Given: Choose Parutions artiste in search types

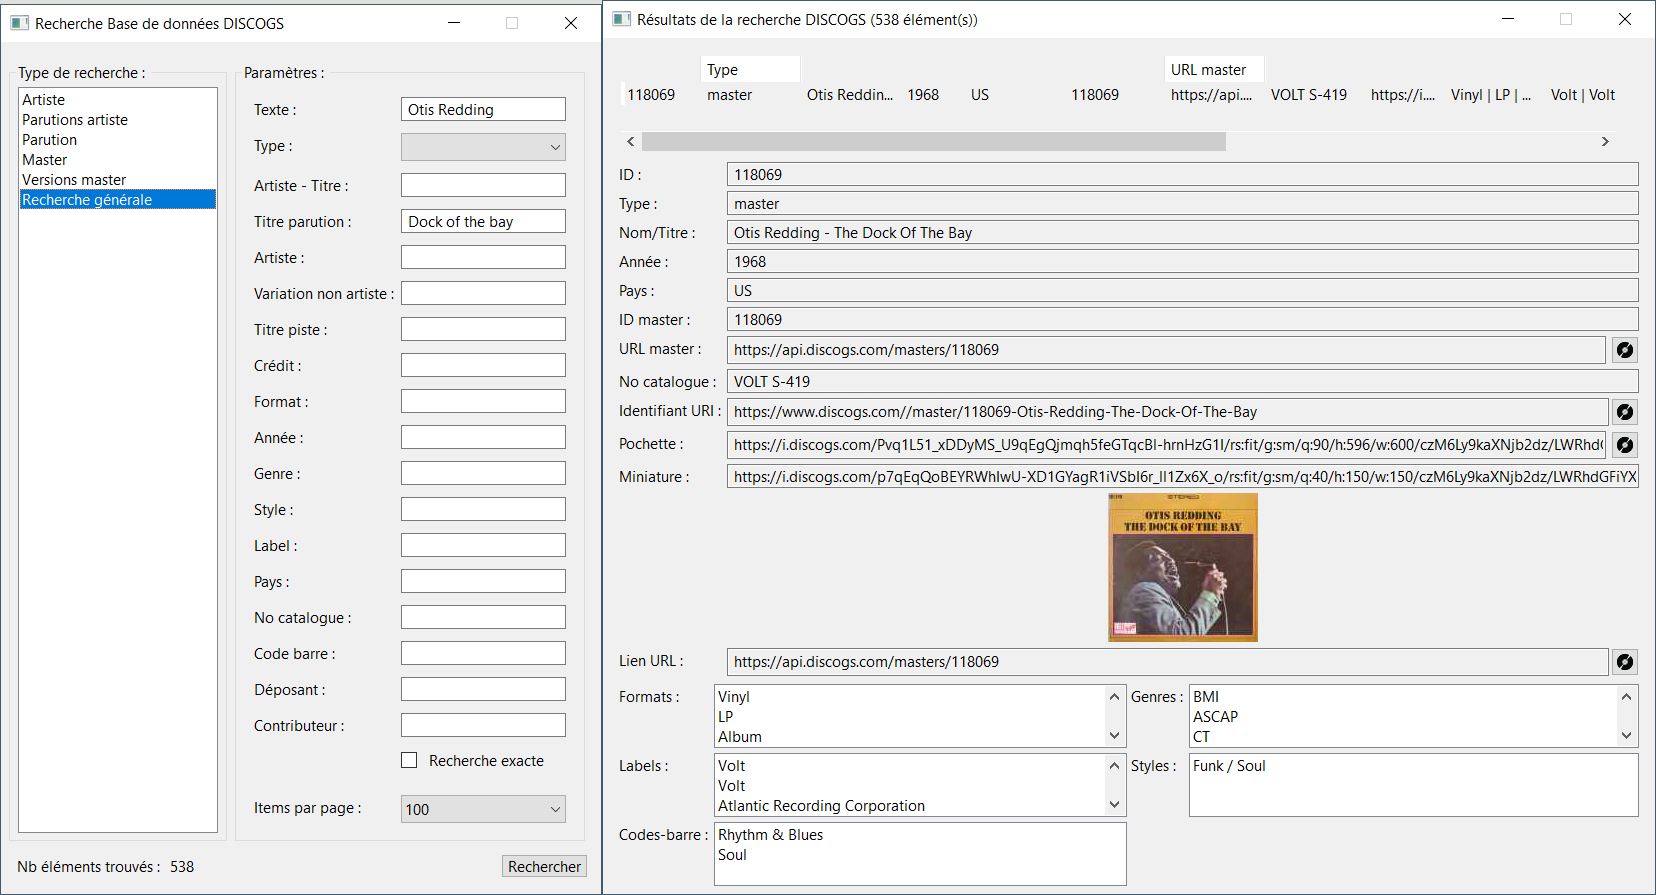Looking at the screenshot, I should click(x=76, y=120).
